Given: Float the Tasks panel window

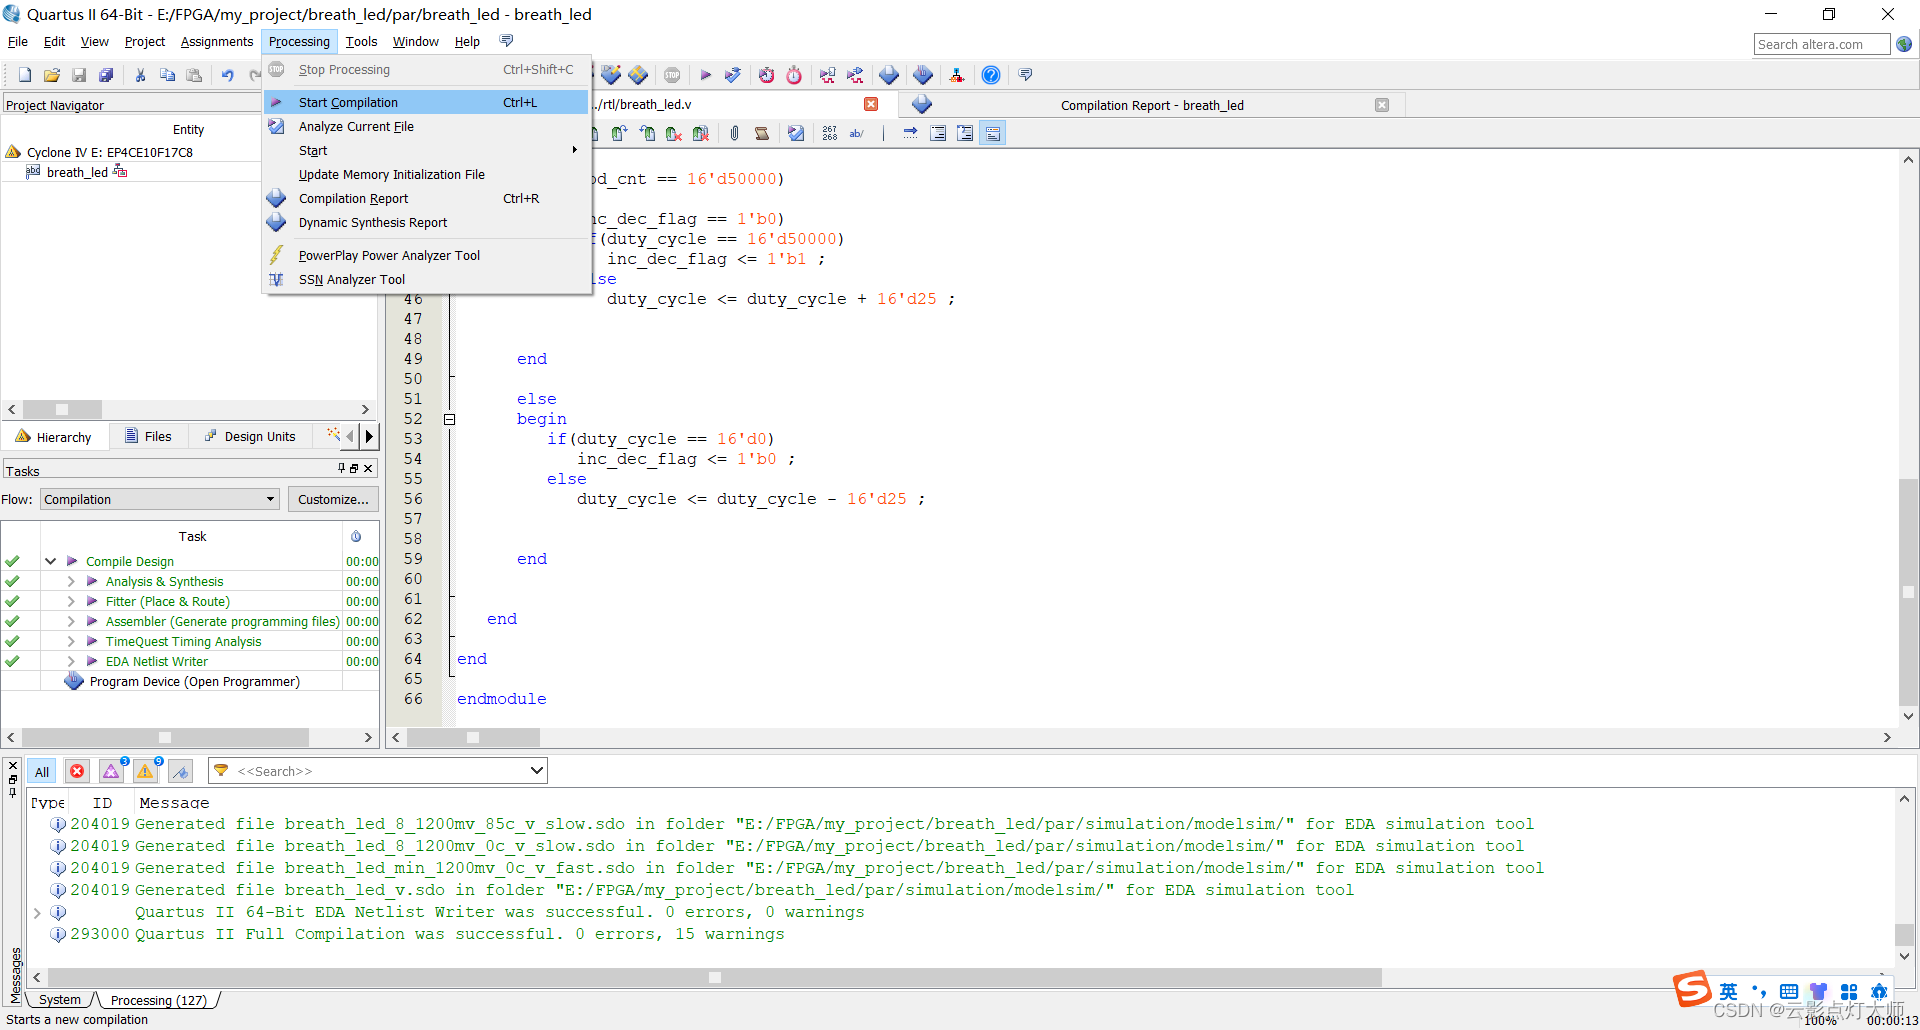Looking at the screenshot, I should click(x=354, y=468).
